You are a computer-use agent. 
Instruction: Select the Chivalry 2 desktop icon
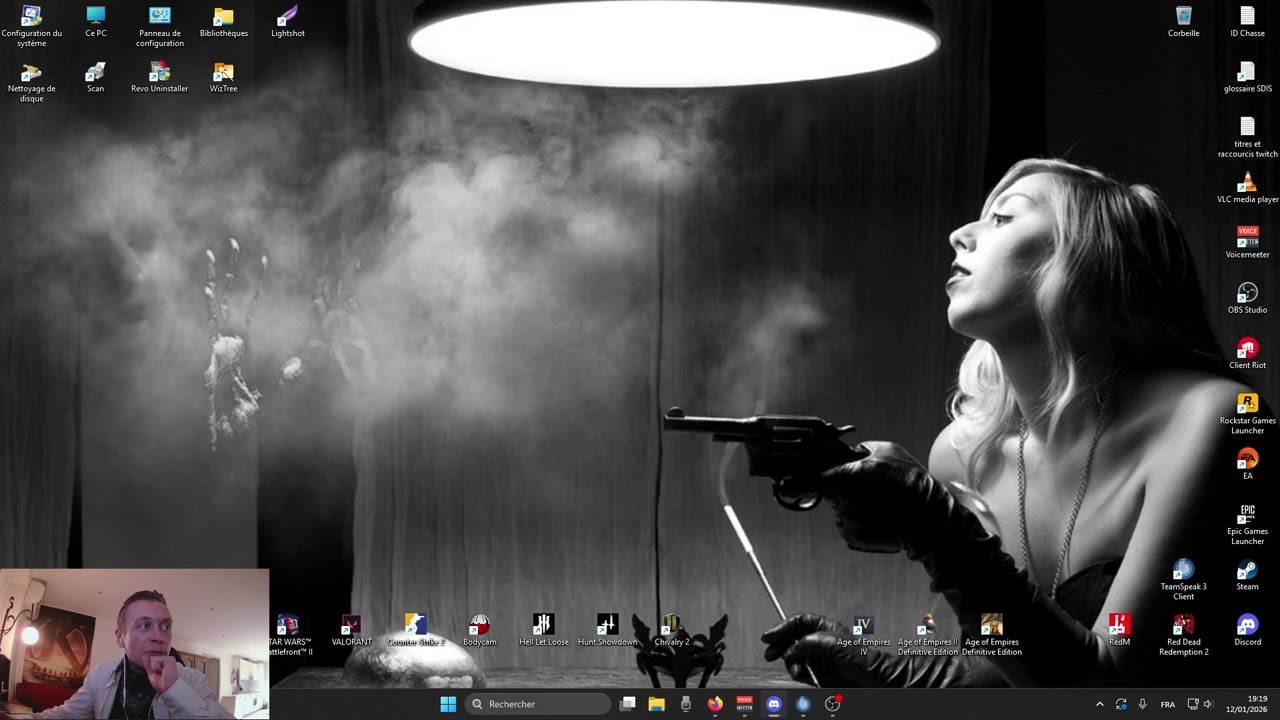click(x=671, y=630)
